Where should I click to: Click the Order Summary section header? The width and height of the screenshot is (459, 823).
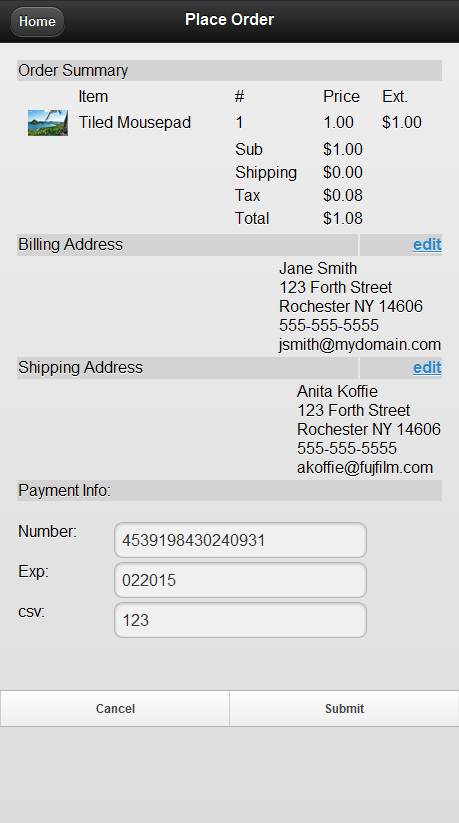point(230,70)
